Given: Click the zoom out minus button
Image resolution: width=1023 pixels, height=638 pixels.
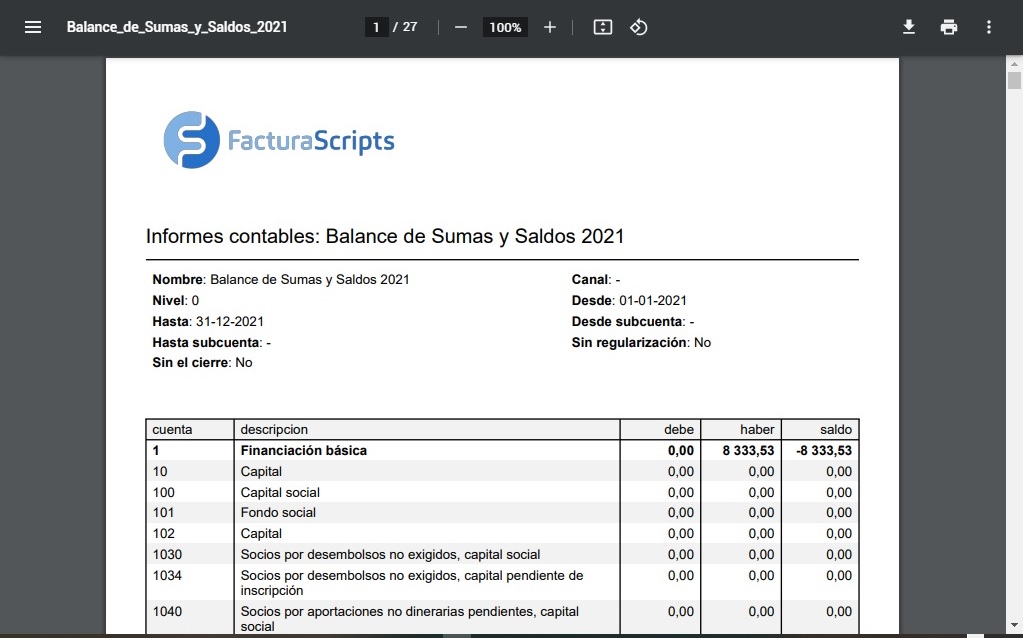Looking at the screenshot, I should tap(461, 27).
